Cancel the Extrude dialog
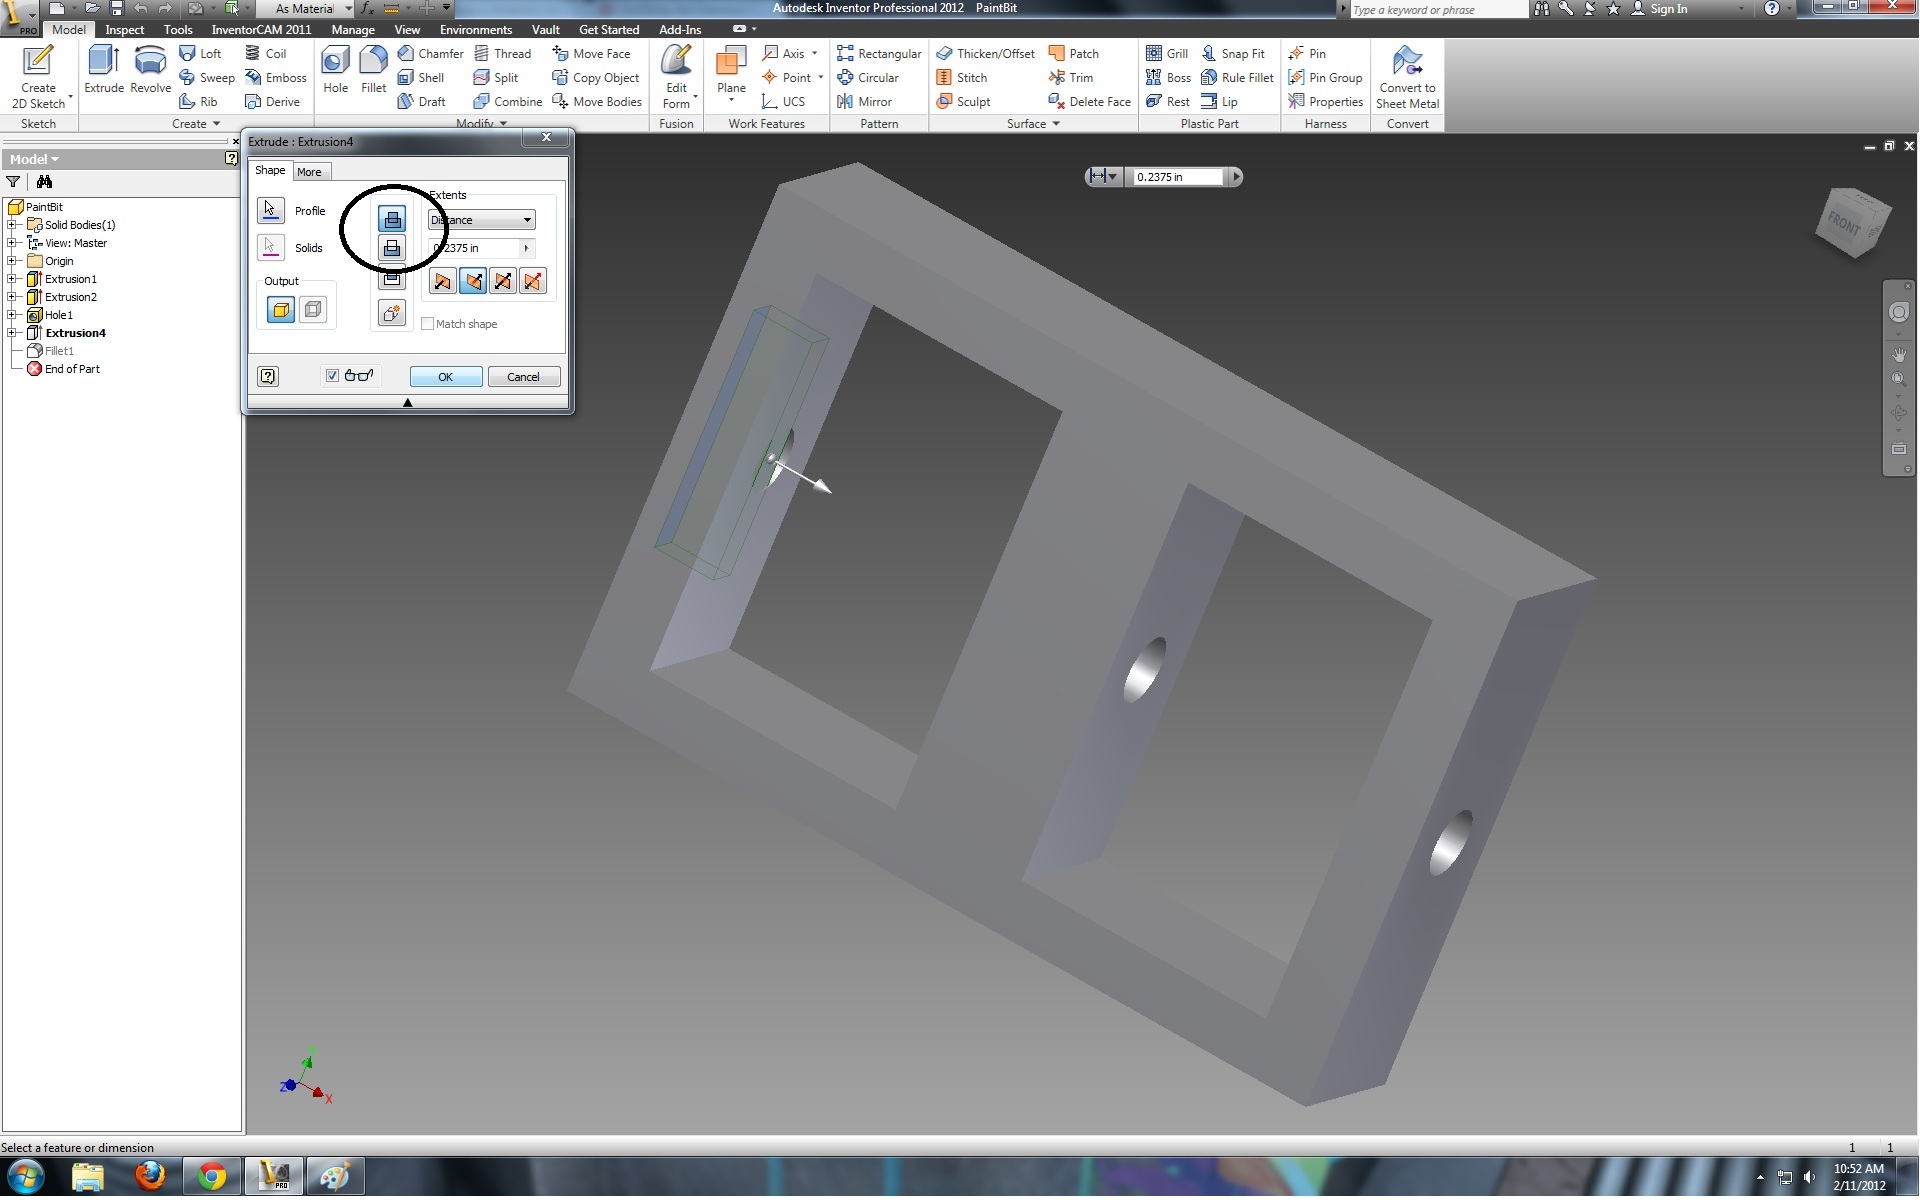This screenshot has width=1920, height=1200. click(523, 377)
